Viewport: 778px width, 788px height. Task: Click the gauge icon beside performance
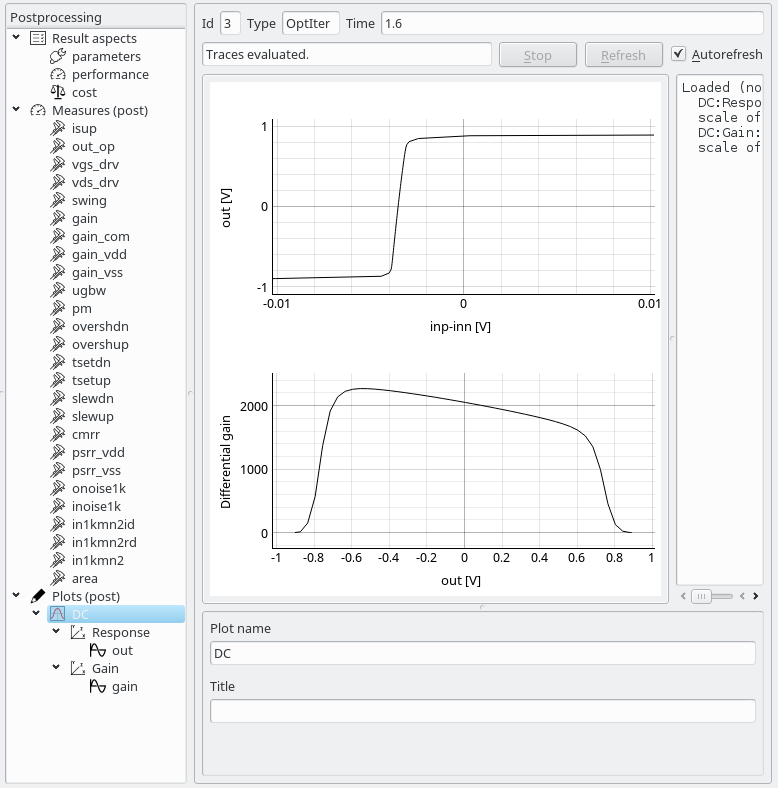57,75
